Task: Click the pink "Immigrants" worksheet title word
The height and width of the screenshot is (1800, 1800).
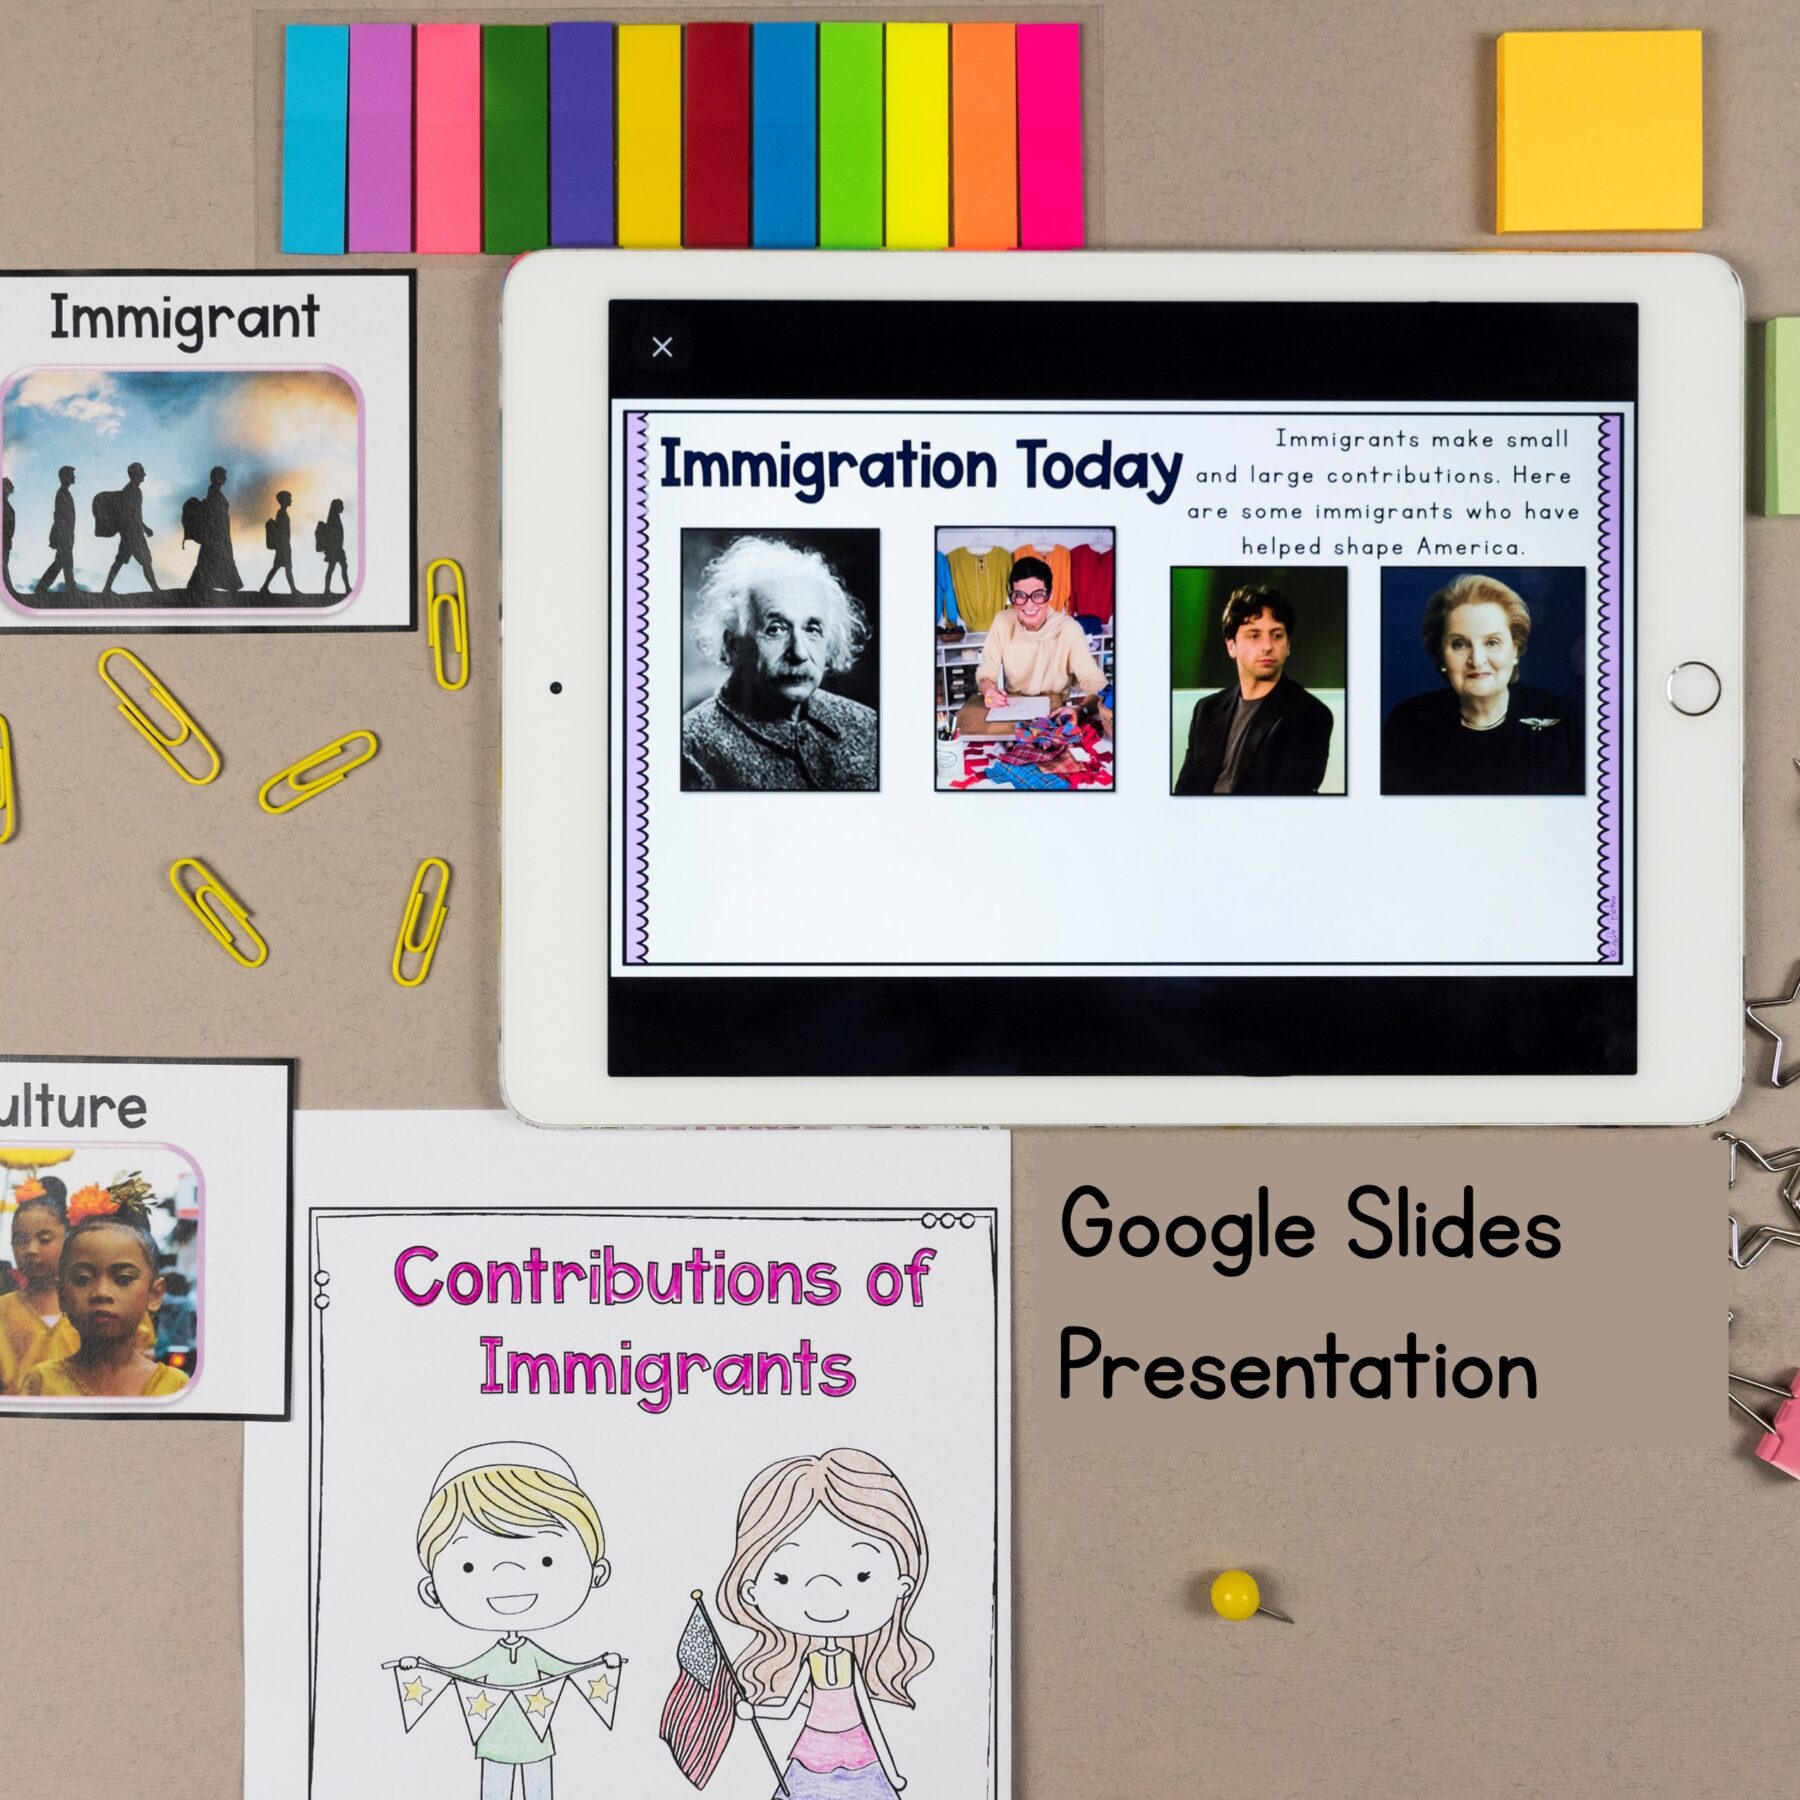Action: click(x=667, y=1370)
